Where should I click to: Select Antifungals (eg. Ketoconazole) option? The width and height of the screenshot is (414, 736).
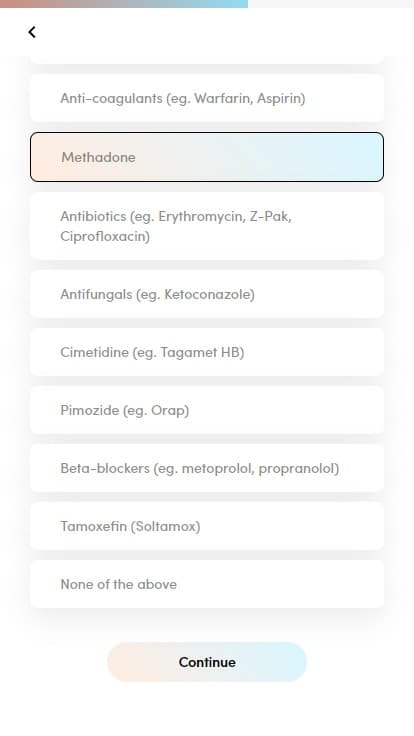[207, 294]
